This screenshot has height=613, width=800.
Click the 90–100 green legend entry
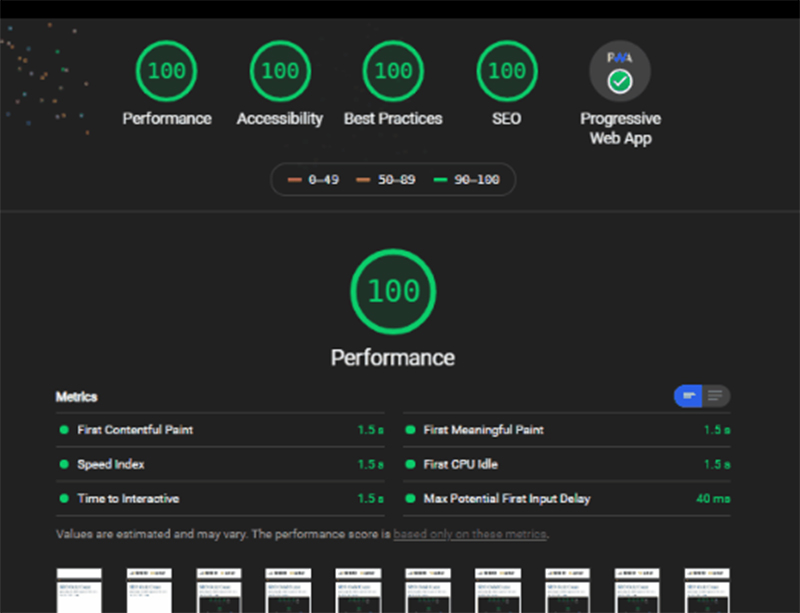pyautogui.click(x=467, y=180)
